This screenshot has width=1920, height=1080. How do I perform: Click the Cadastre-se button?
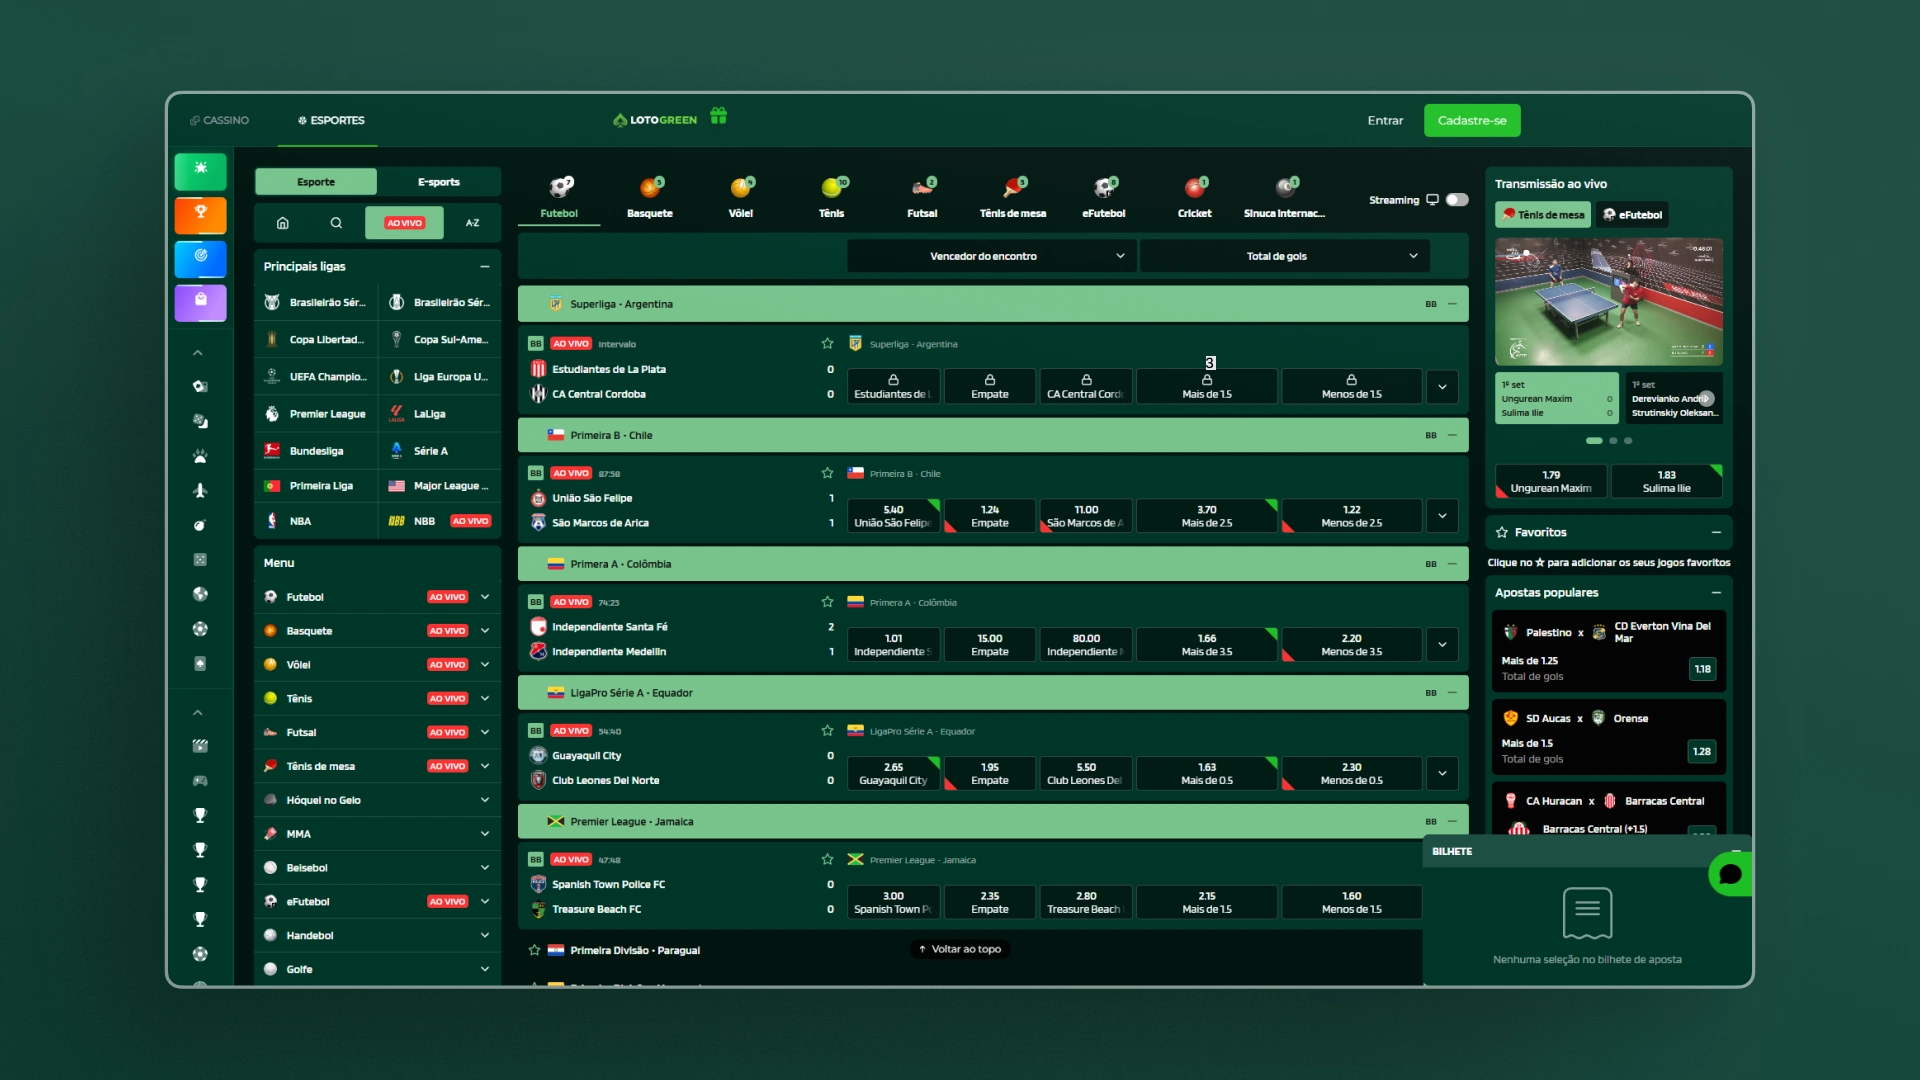1472,120
